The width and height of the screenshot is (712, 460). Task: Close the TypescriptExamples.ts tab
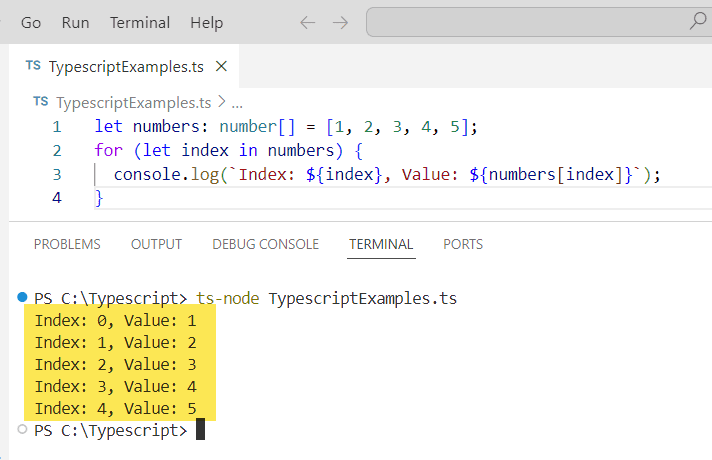click(x=221, y=66)
